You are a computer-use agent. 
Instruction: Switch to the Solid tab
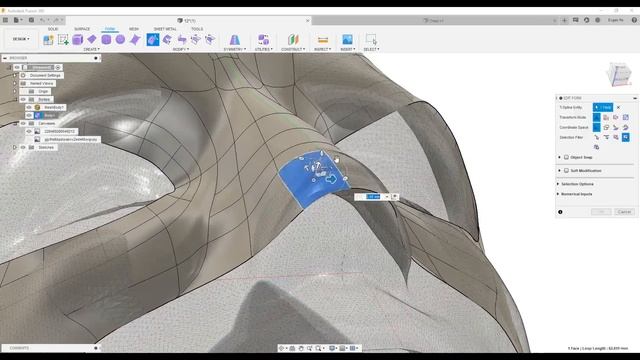pyautogui.click(x=53, y=29)
